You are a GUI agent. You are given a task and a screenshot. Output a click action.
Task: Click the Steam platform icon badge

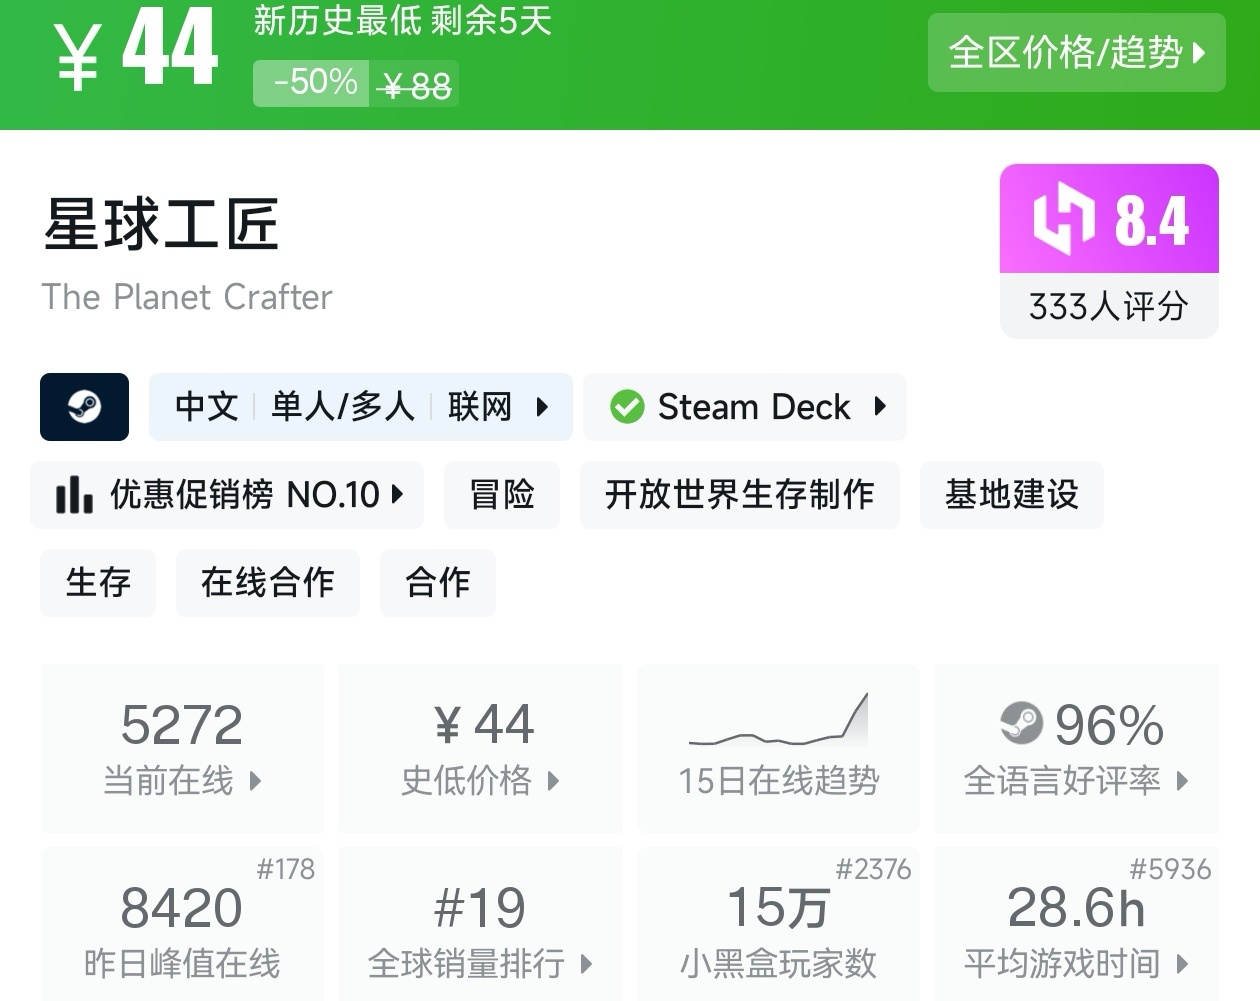pyautogui.click(x=84, y=407)
